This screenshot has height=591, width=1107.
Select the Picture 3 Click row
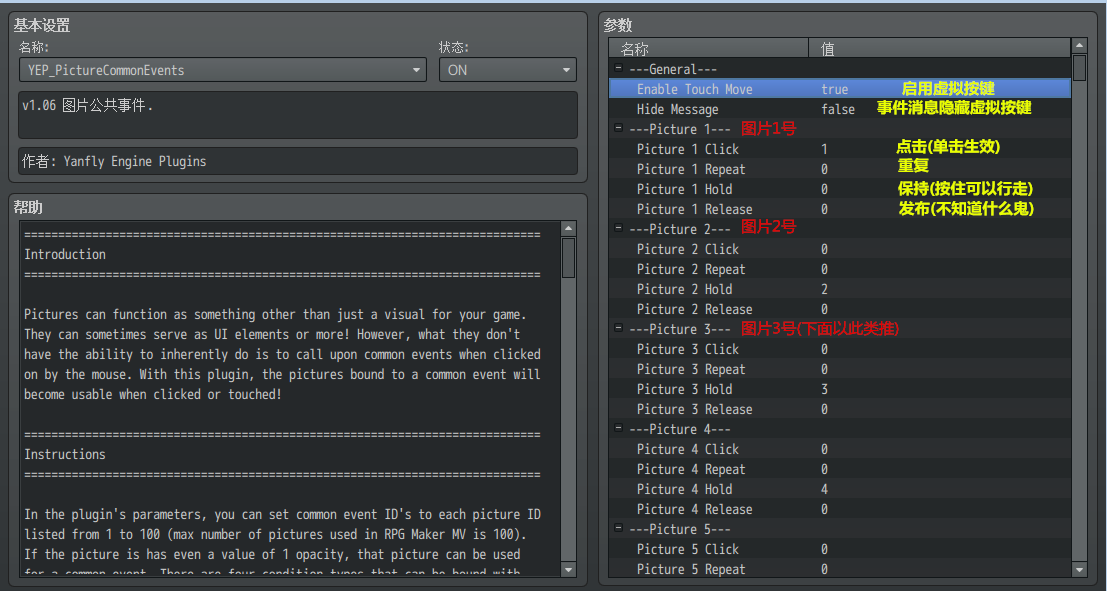(840, 349)
